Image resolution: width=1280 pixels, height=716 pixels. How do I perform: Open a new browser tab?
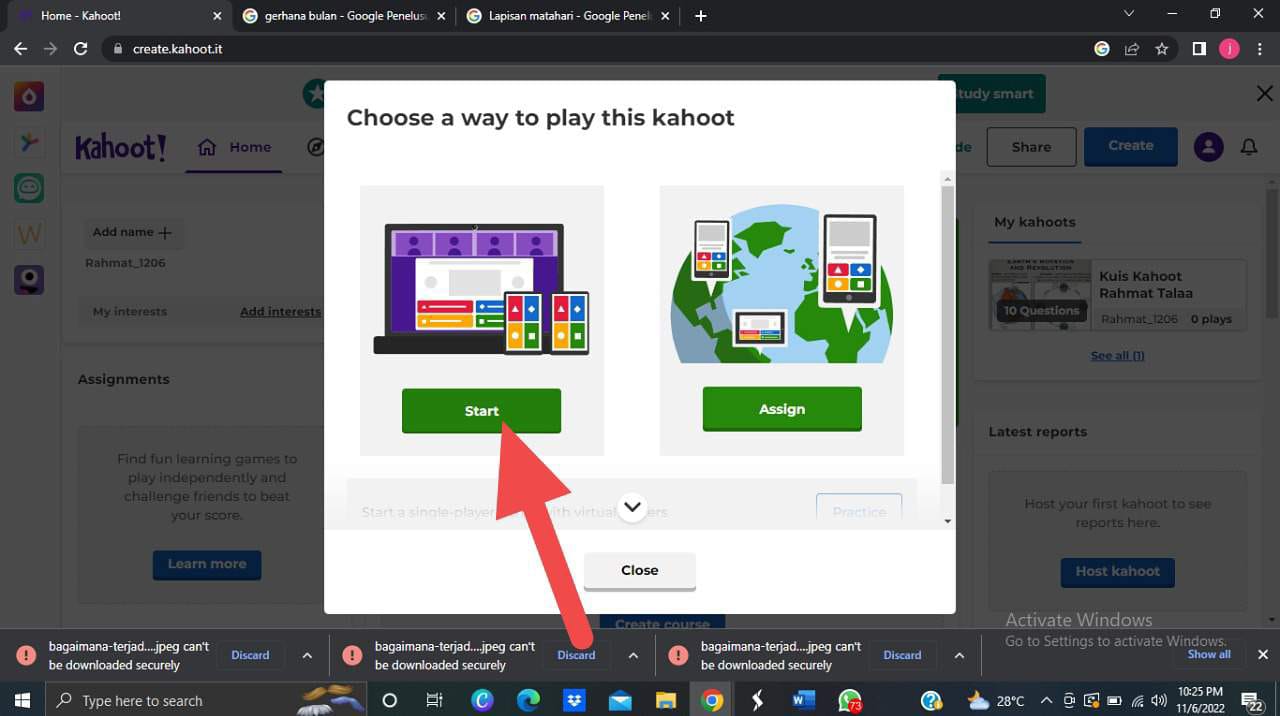tap(700, 16)
